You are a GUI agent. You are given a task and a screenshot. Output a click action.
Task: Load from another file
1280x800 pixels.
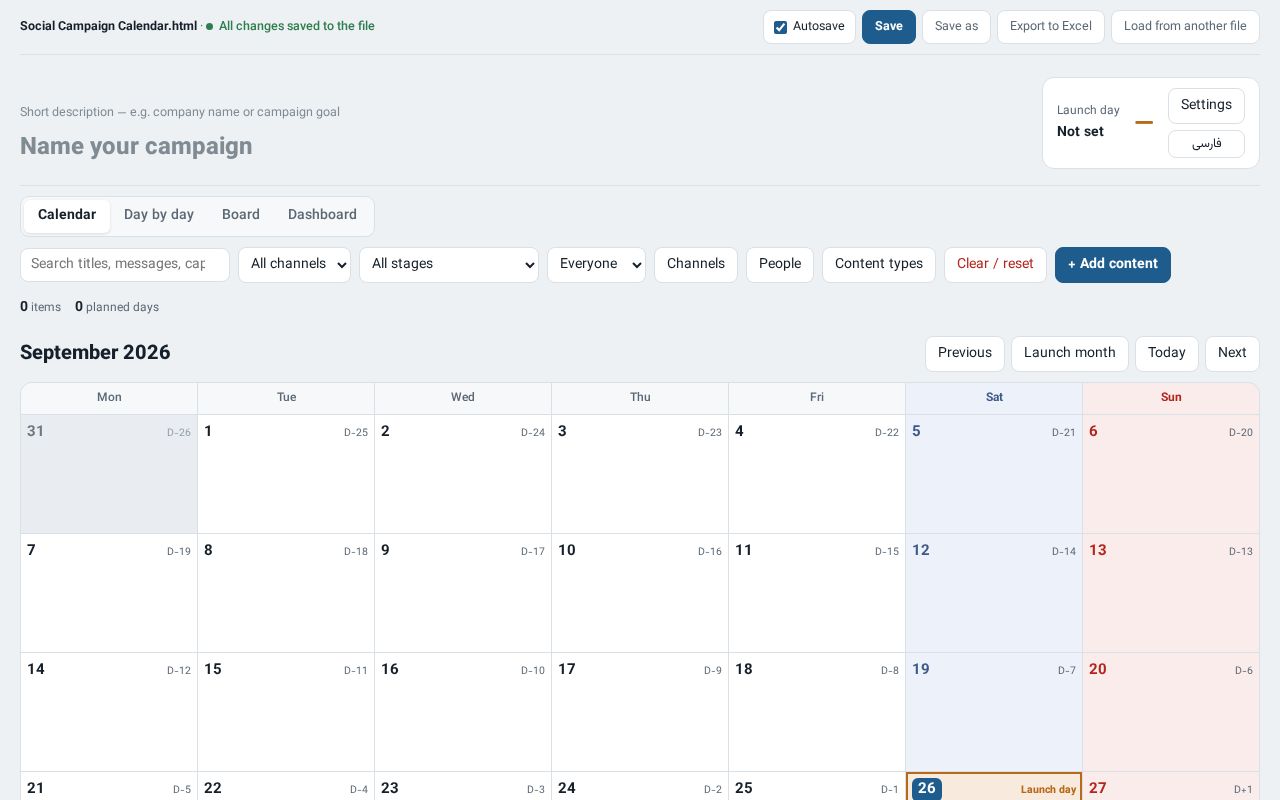click(x=1185, y=27)
